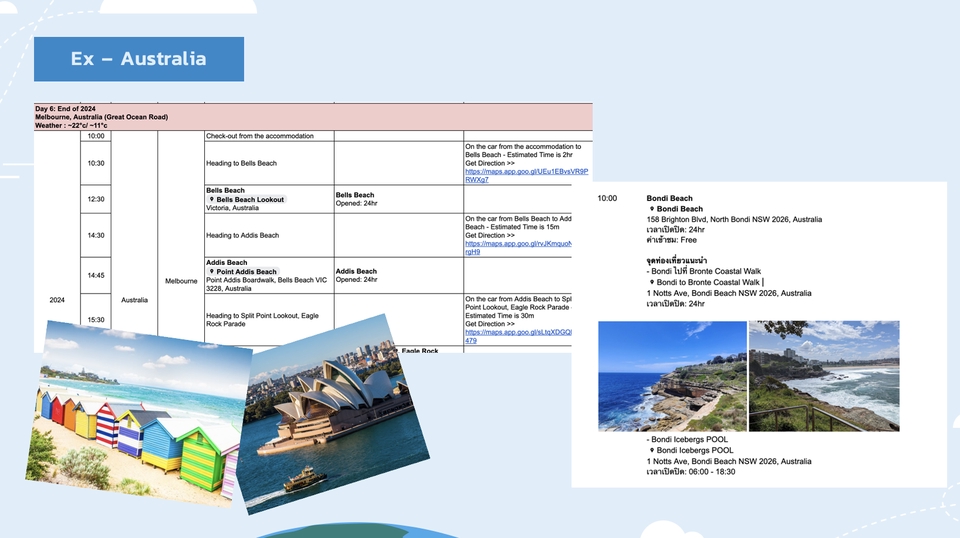Viewport: 960px width, 538px height.
Task: Click 'Heading to Split Point Lookout' cell
Action: coord(269,319)
